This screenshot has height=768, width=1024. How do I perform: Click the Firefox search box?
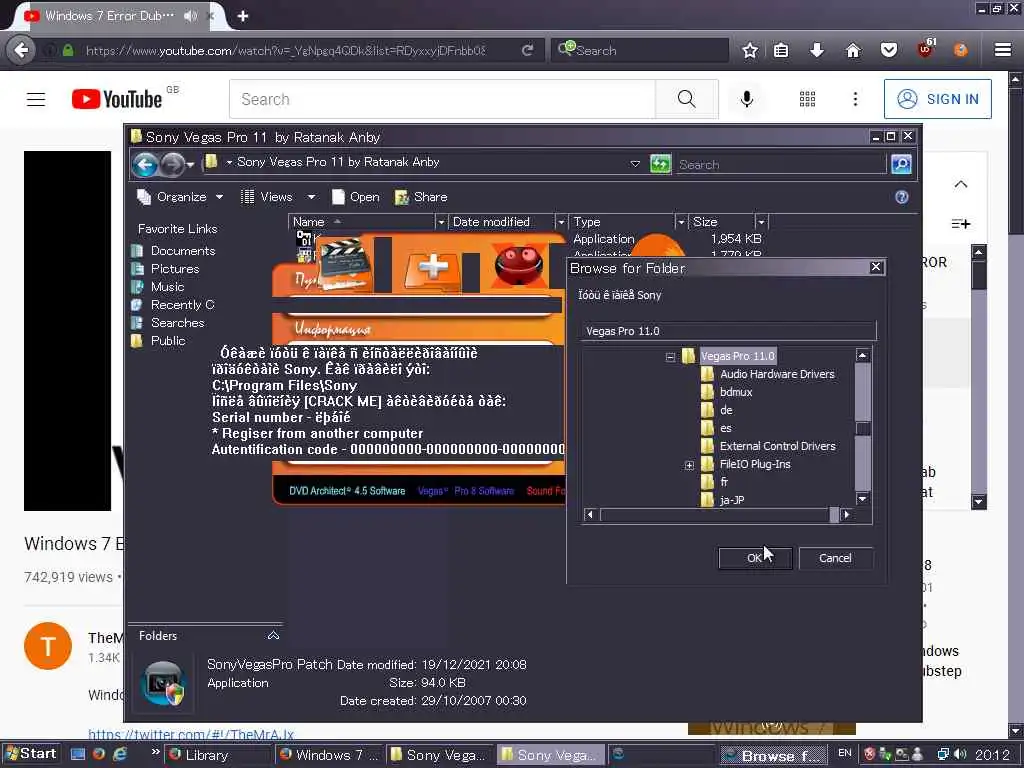coord(640,50)
